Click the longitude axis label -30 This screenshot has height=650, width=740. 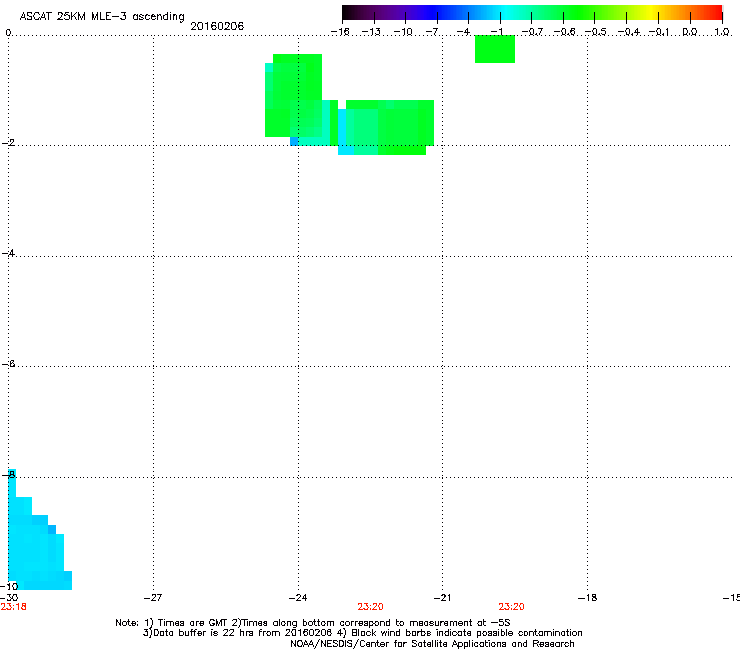[9, 598]
